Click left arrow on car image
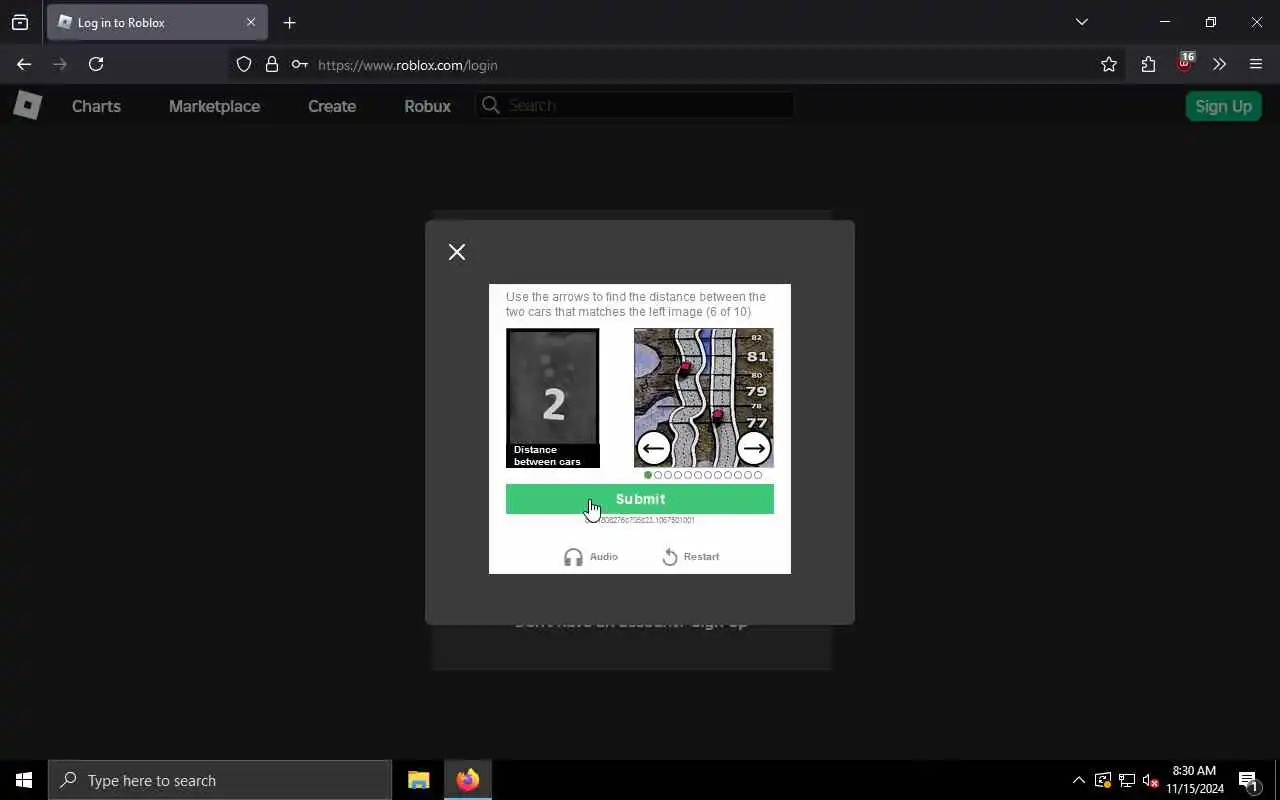This screenshot has width=1280, height=800. [654, 448]
